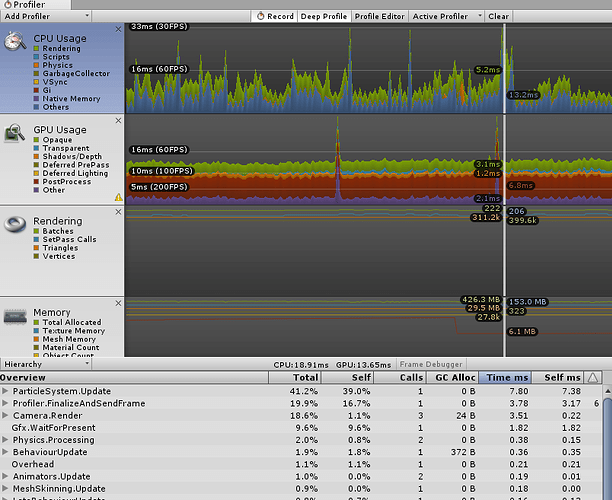The image size is (612, 500).
Task: Select the GPU Usage profiler icon
Action: tap(15, 133)
